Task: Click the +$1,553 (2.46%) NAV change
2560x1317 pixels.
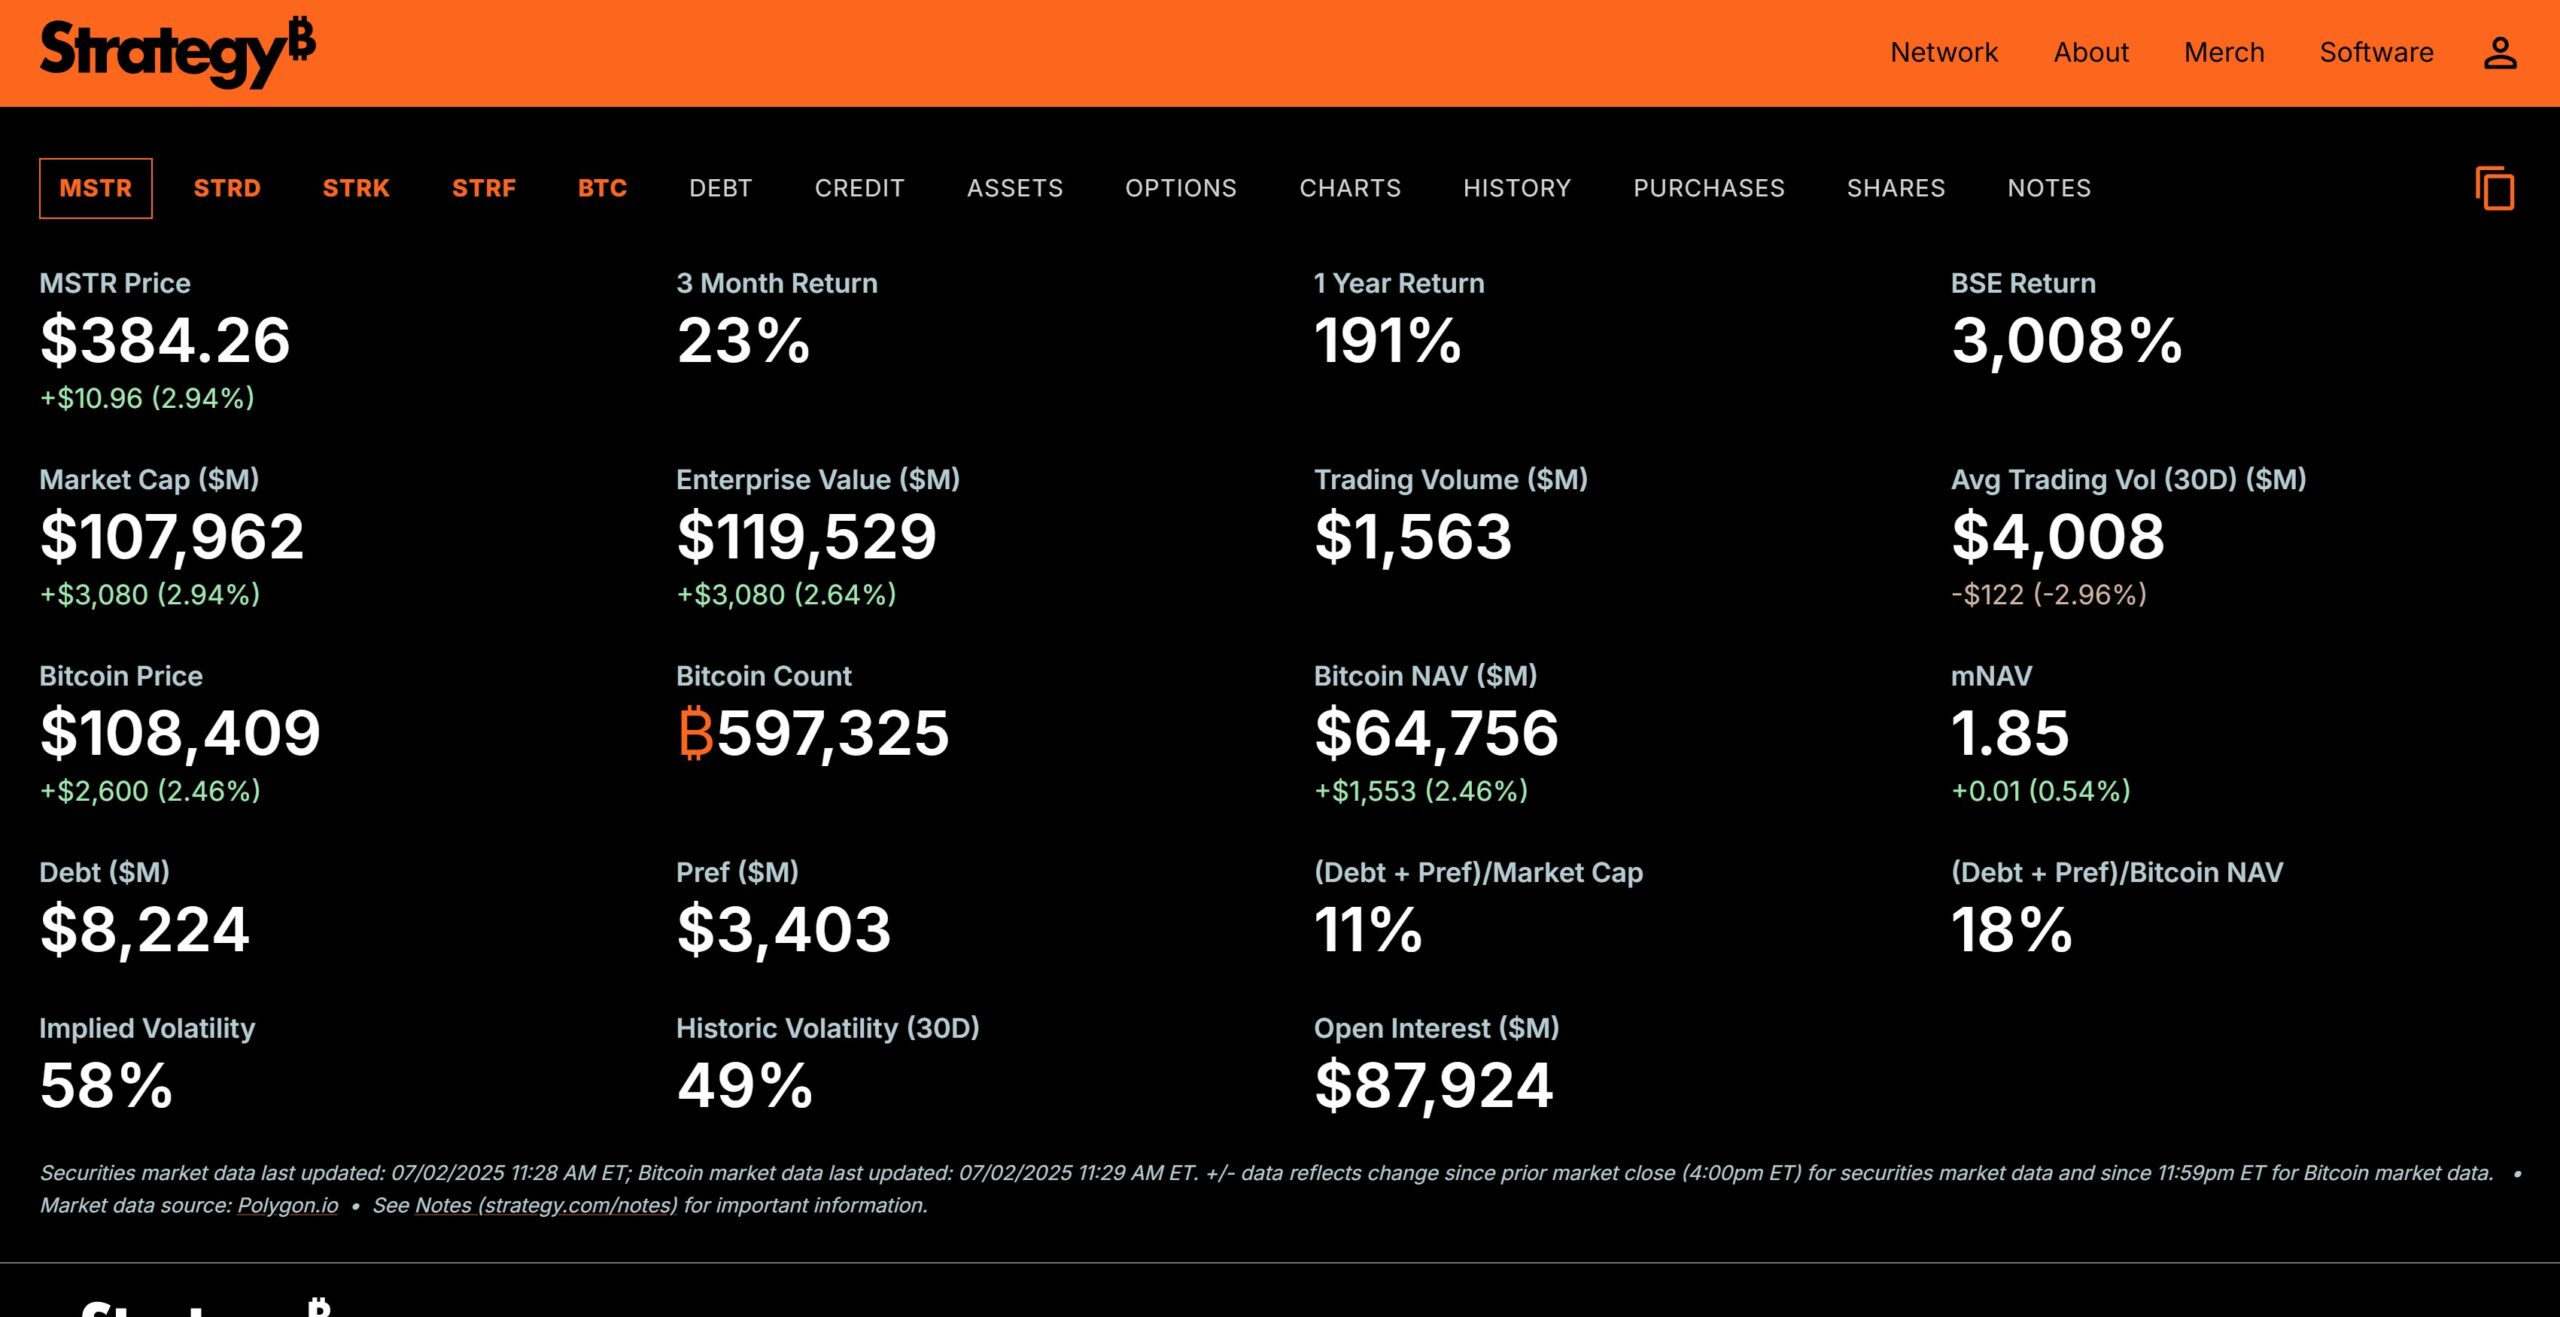Action: 1421,791
